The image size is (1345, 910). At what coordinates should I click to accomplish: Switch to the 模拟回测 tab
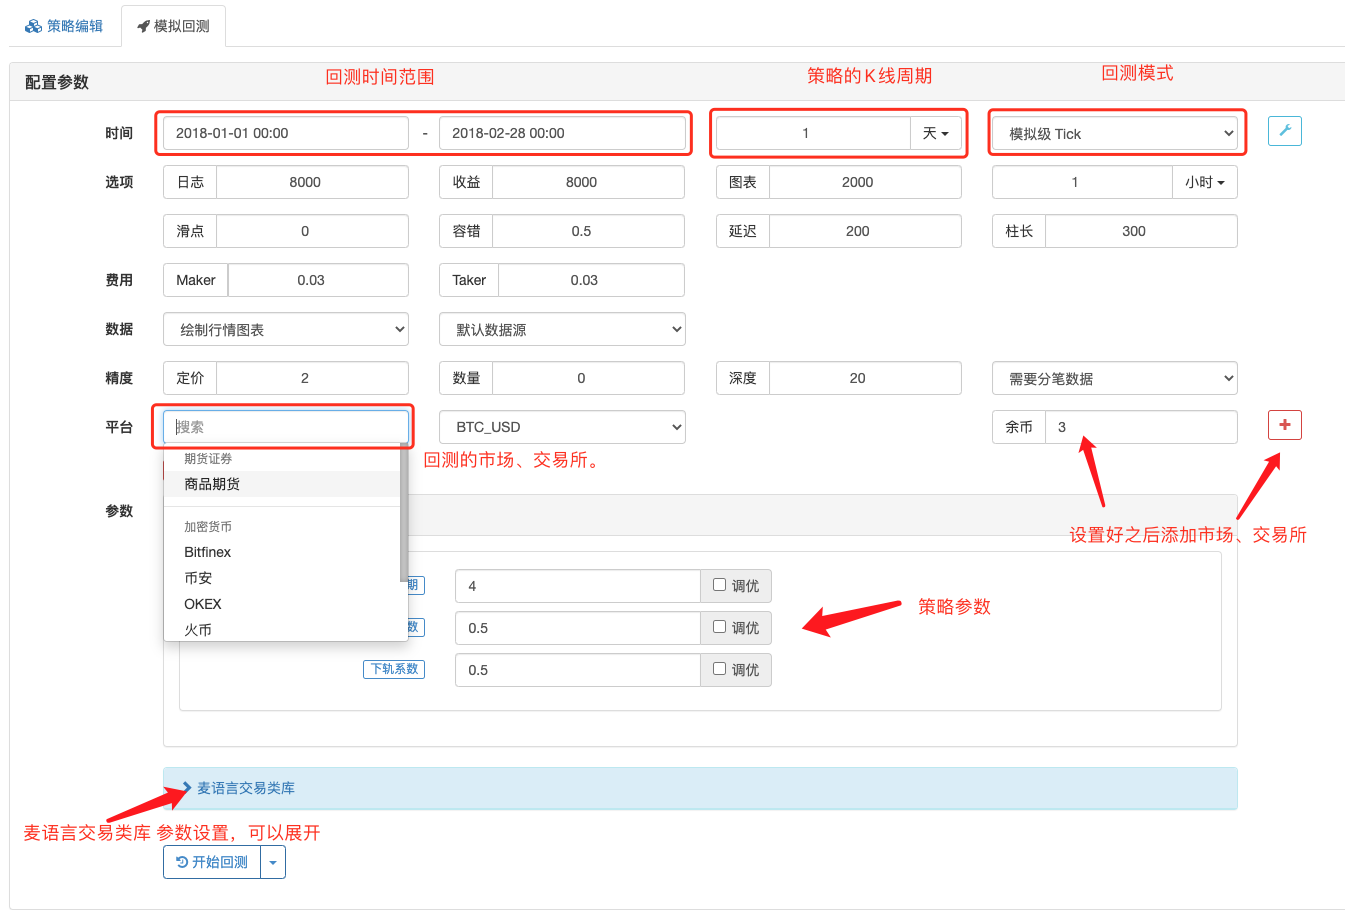pyautogui.click(x=173, y=26)
